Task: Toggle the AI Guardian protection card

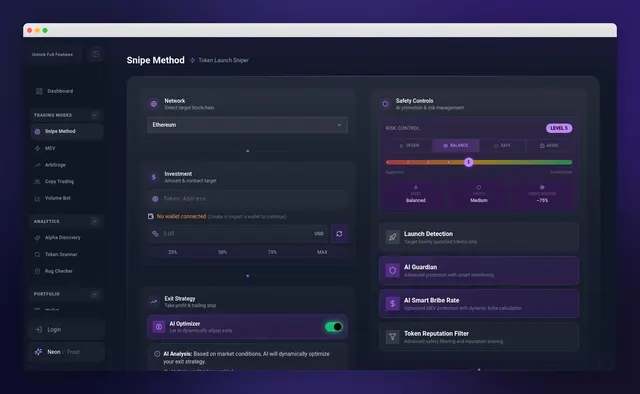Action: pos(479,270)
